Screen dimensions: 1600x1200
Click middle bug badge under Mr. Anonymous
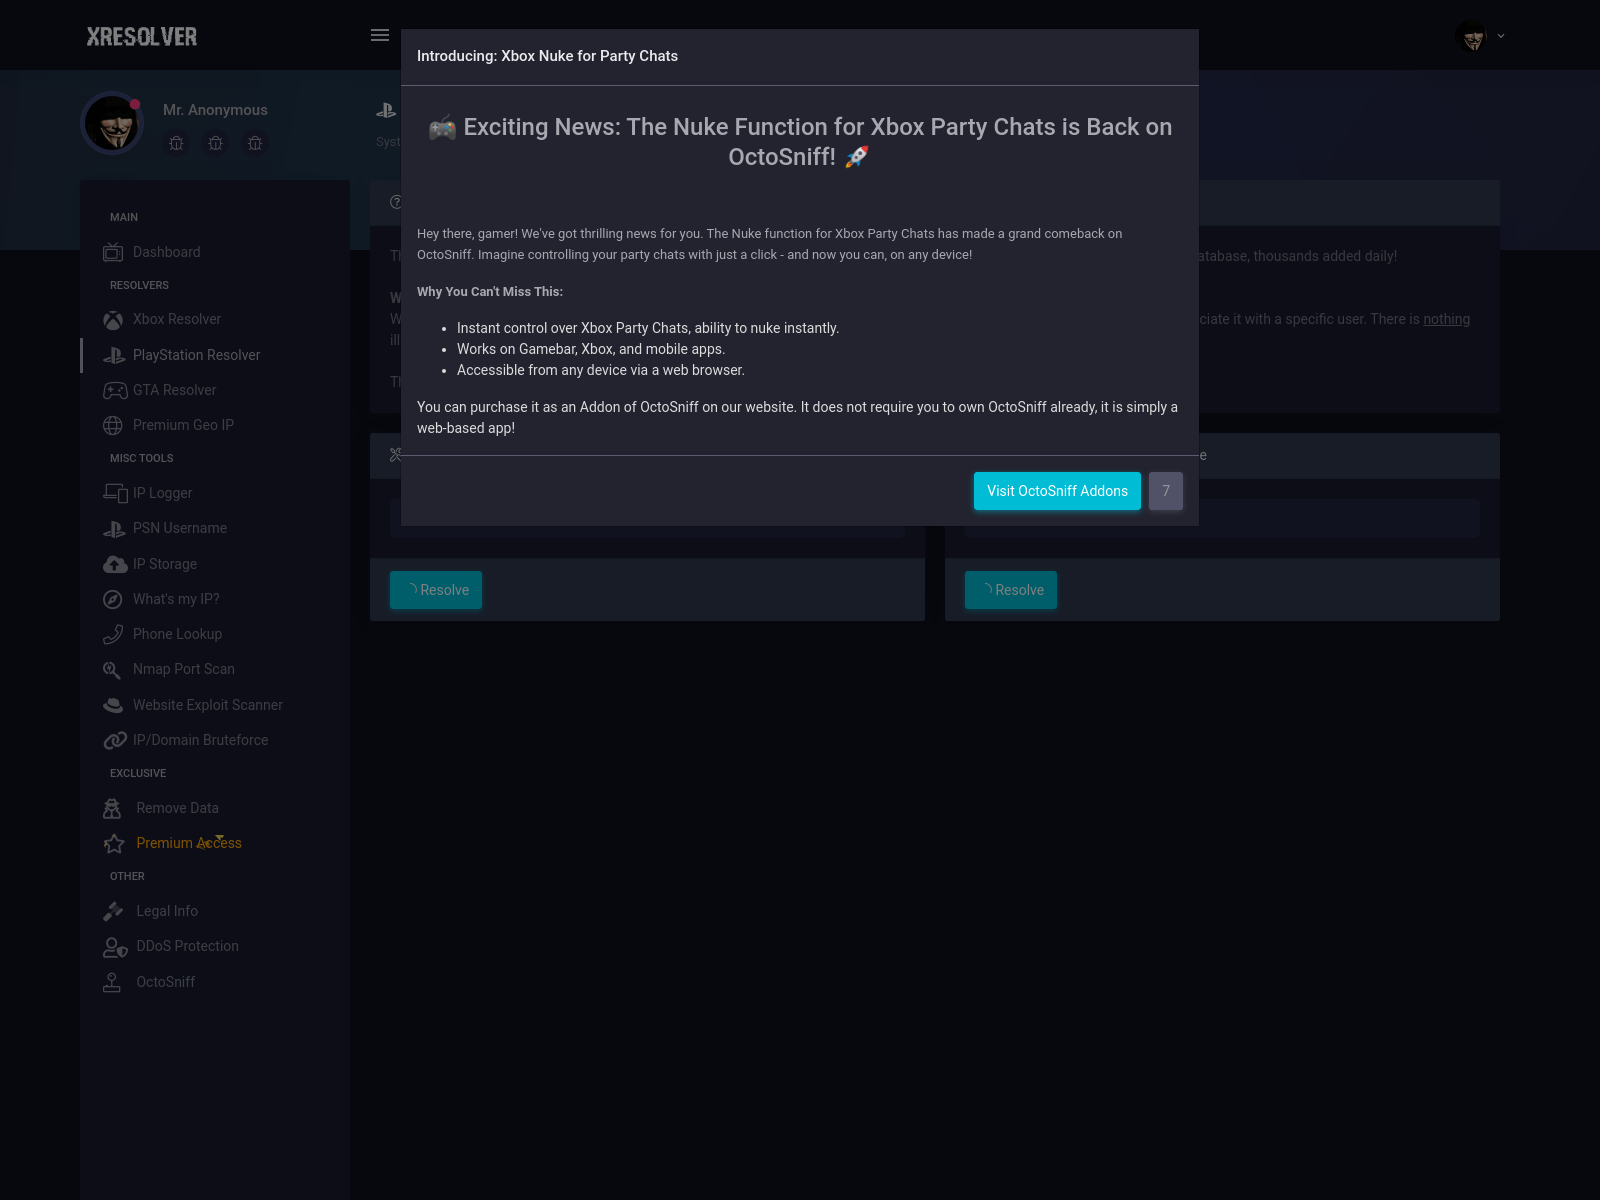pos(215,143)
